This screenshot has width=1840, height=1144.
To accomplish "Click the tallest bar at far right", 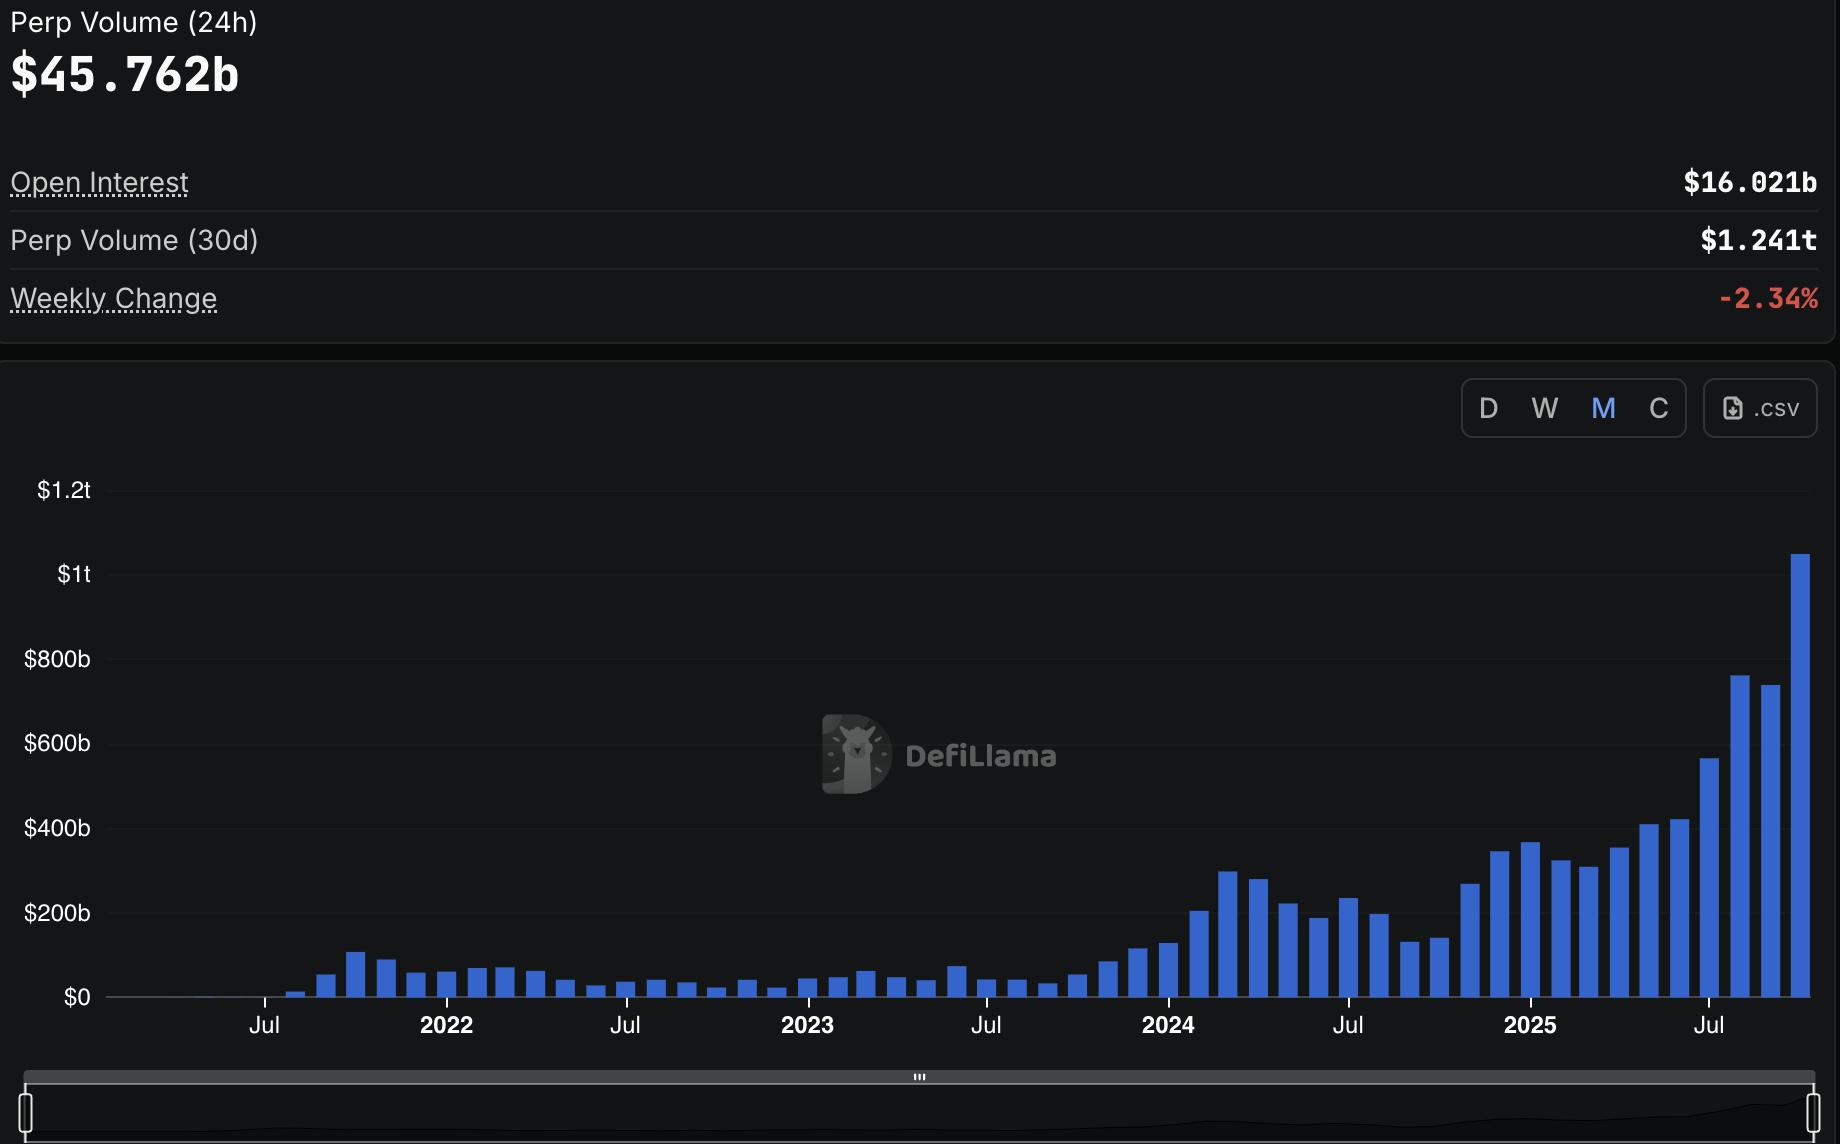I will 1802,775.
